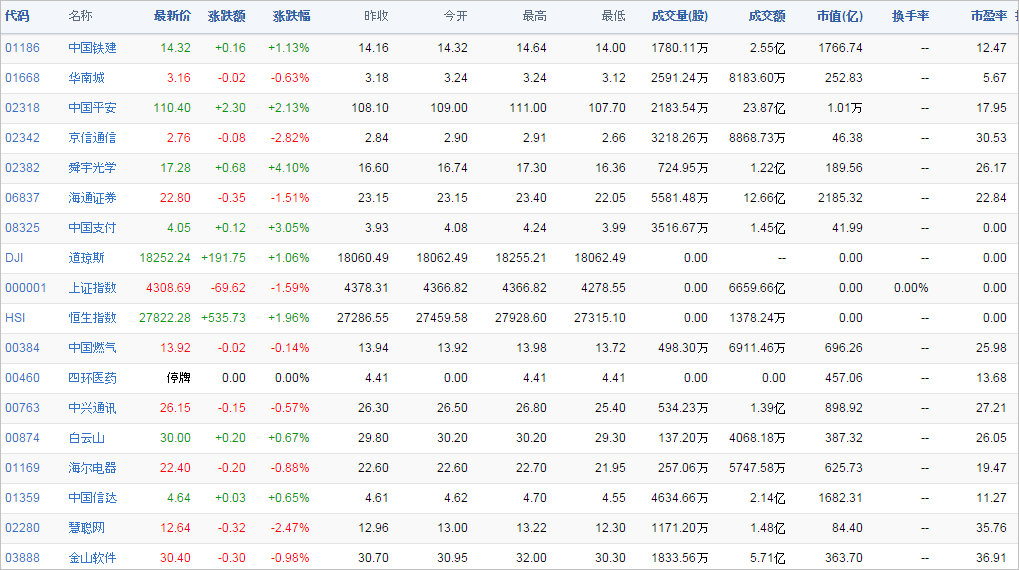Open stock code 01186 link

pos(22,48)
